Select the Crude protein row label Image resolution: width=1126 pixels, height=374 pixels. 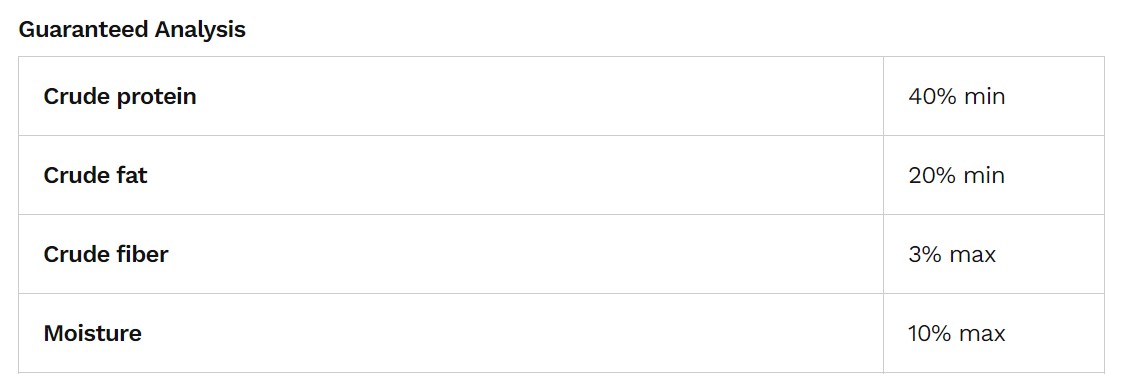pyautogui.click(x=120, y=96)
